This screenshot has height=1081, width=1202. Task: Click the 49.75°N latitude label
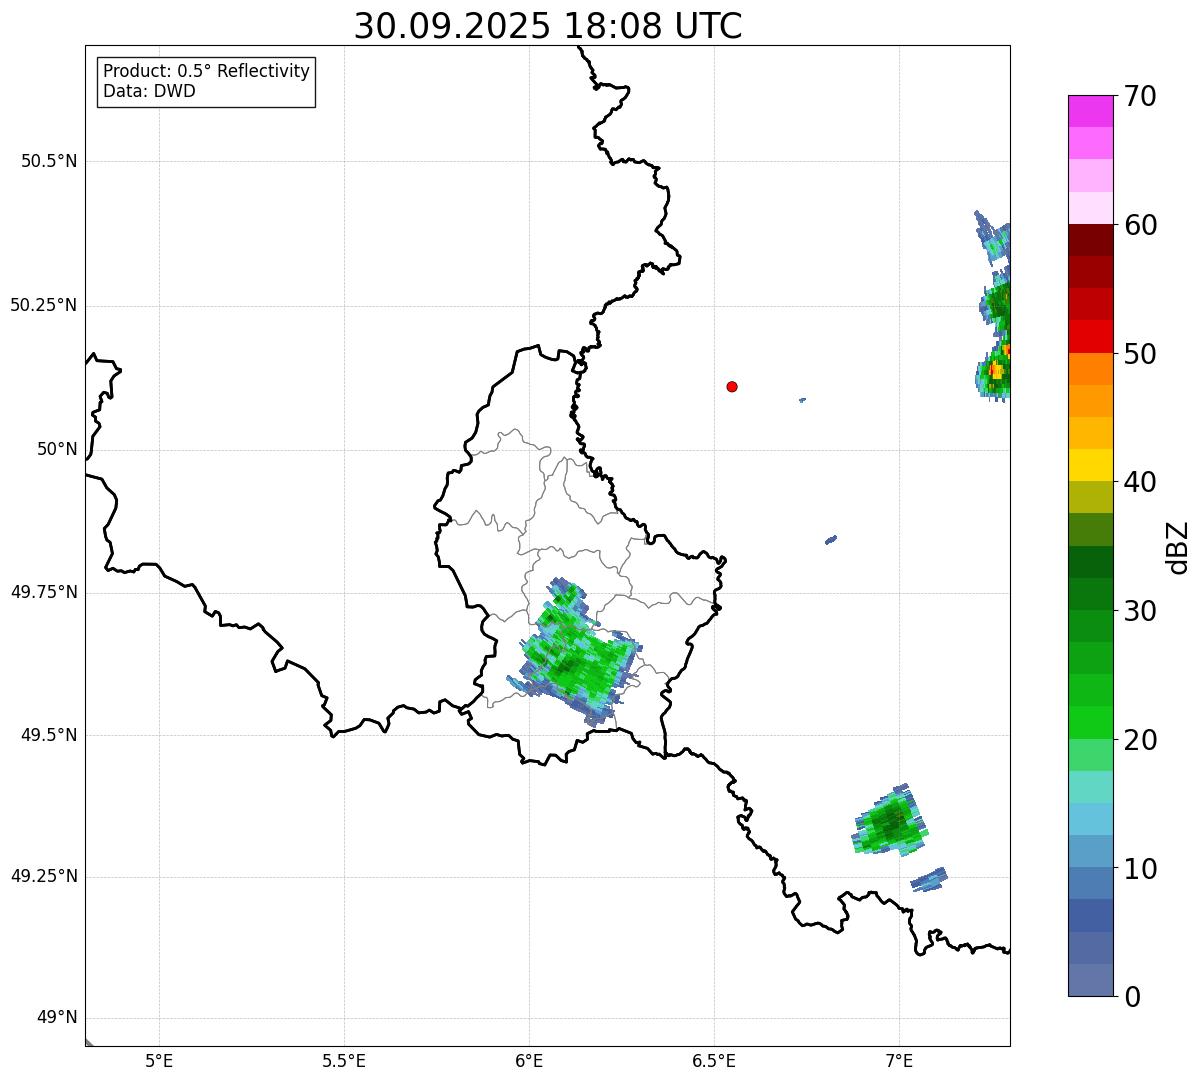43,592
